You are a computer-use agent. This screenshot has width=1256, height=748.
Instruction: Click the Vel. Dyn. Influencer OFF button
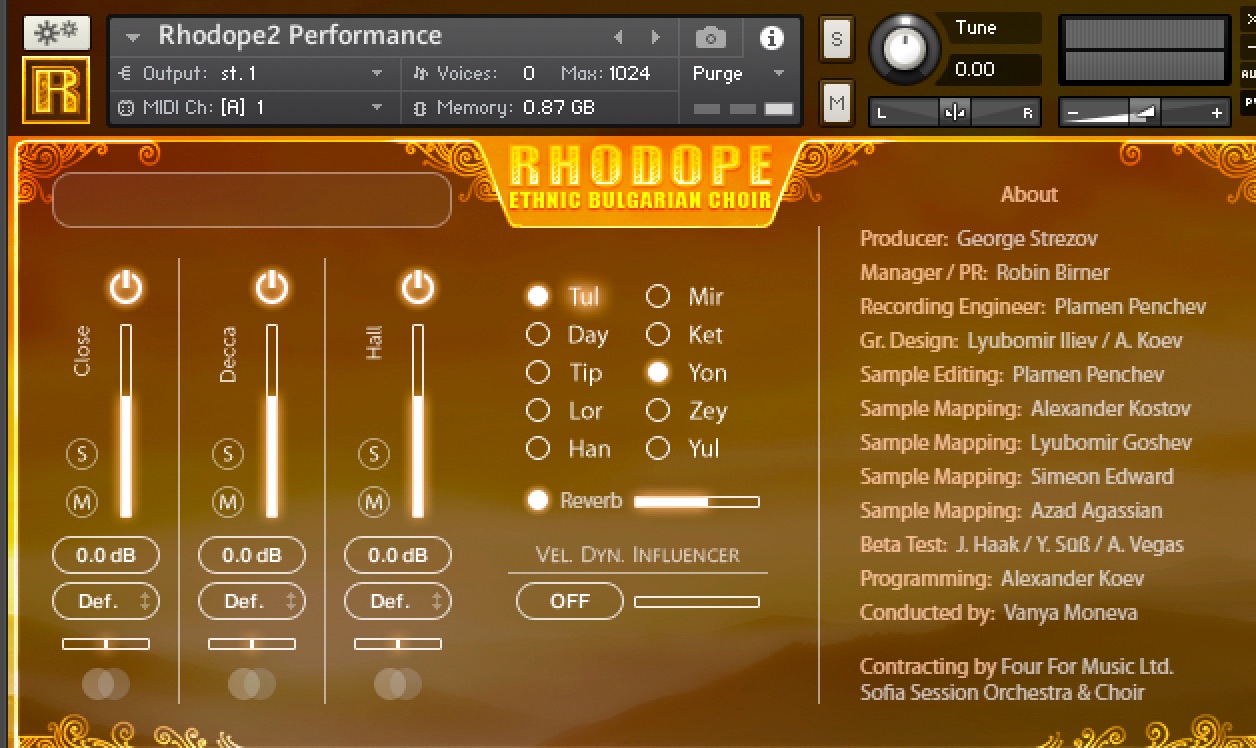point(570,601)
